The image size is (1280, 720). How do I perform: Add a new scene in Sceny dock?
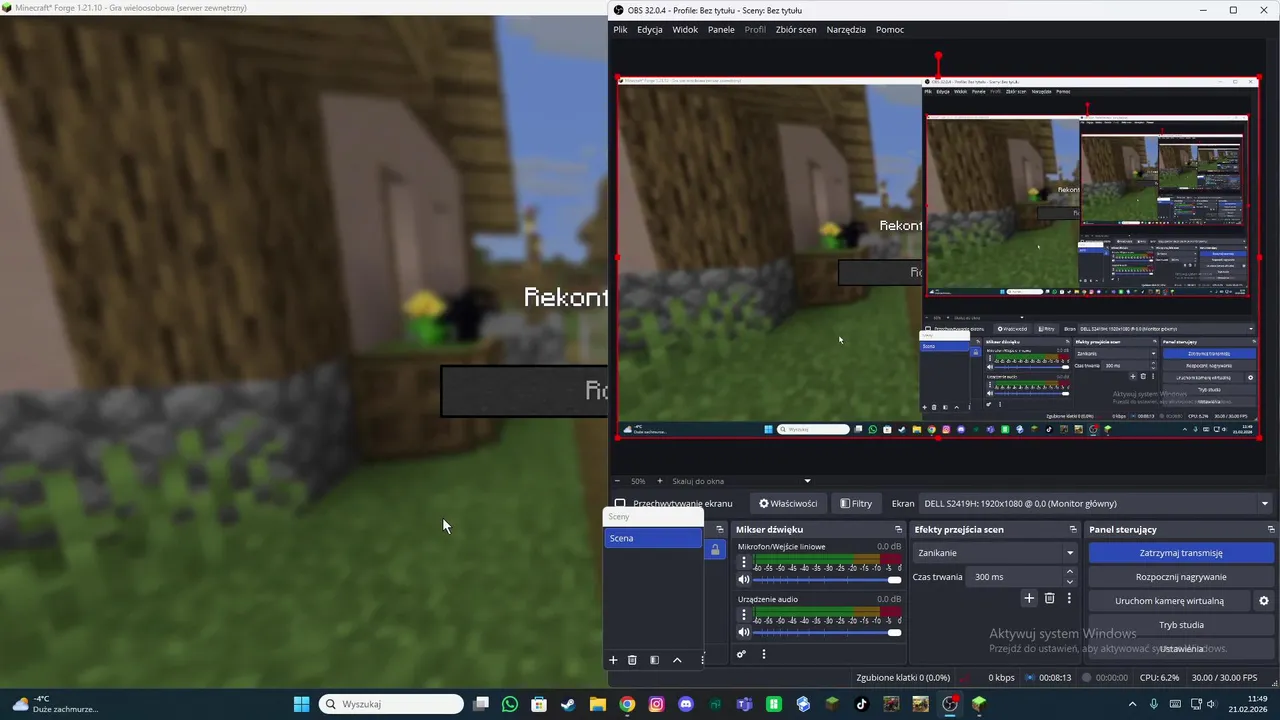[613, 660]
